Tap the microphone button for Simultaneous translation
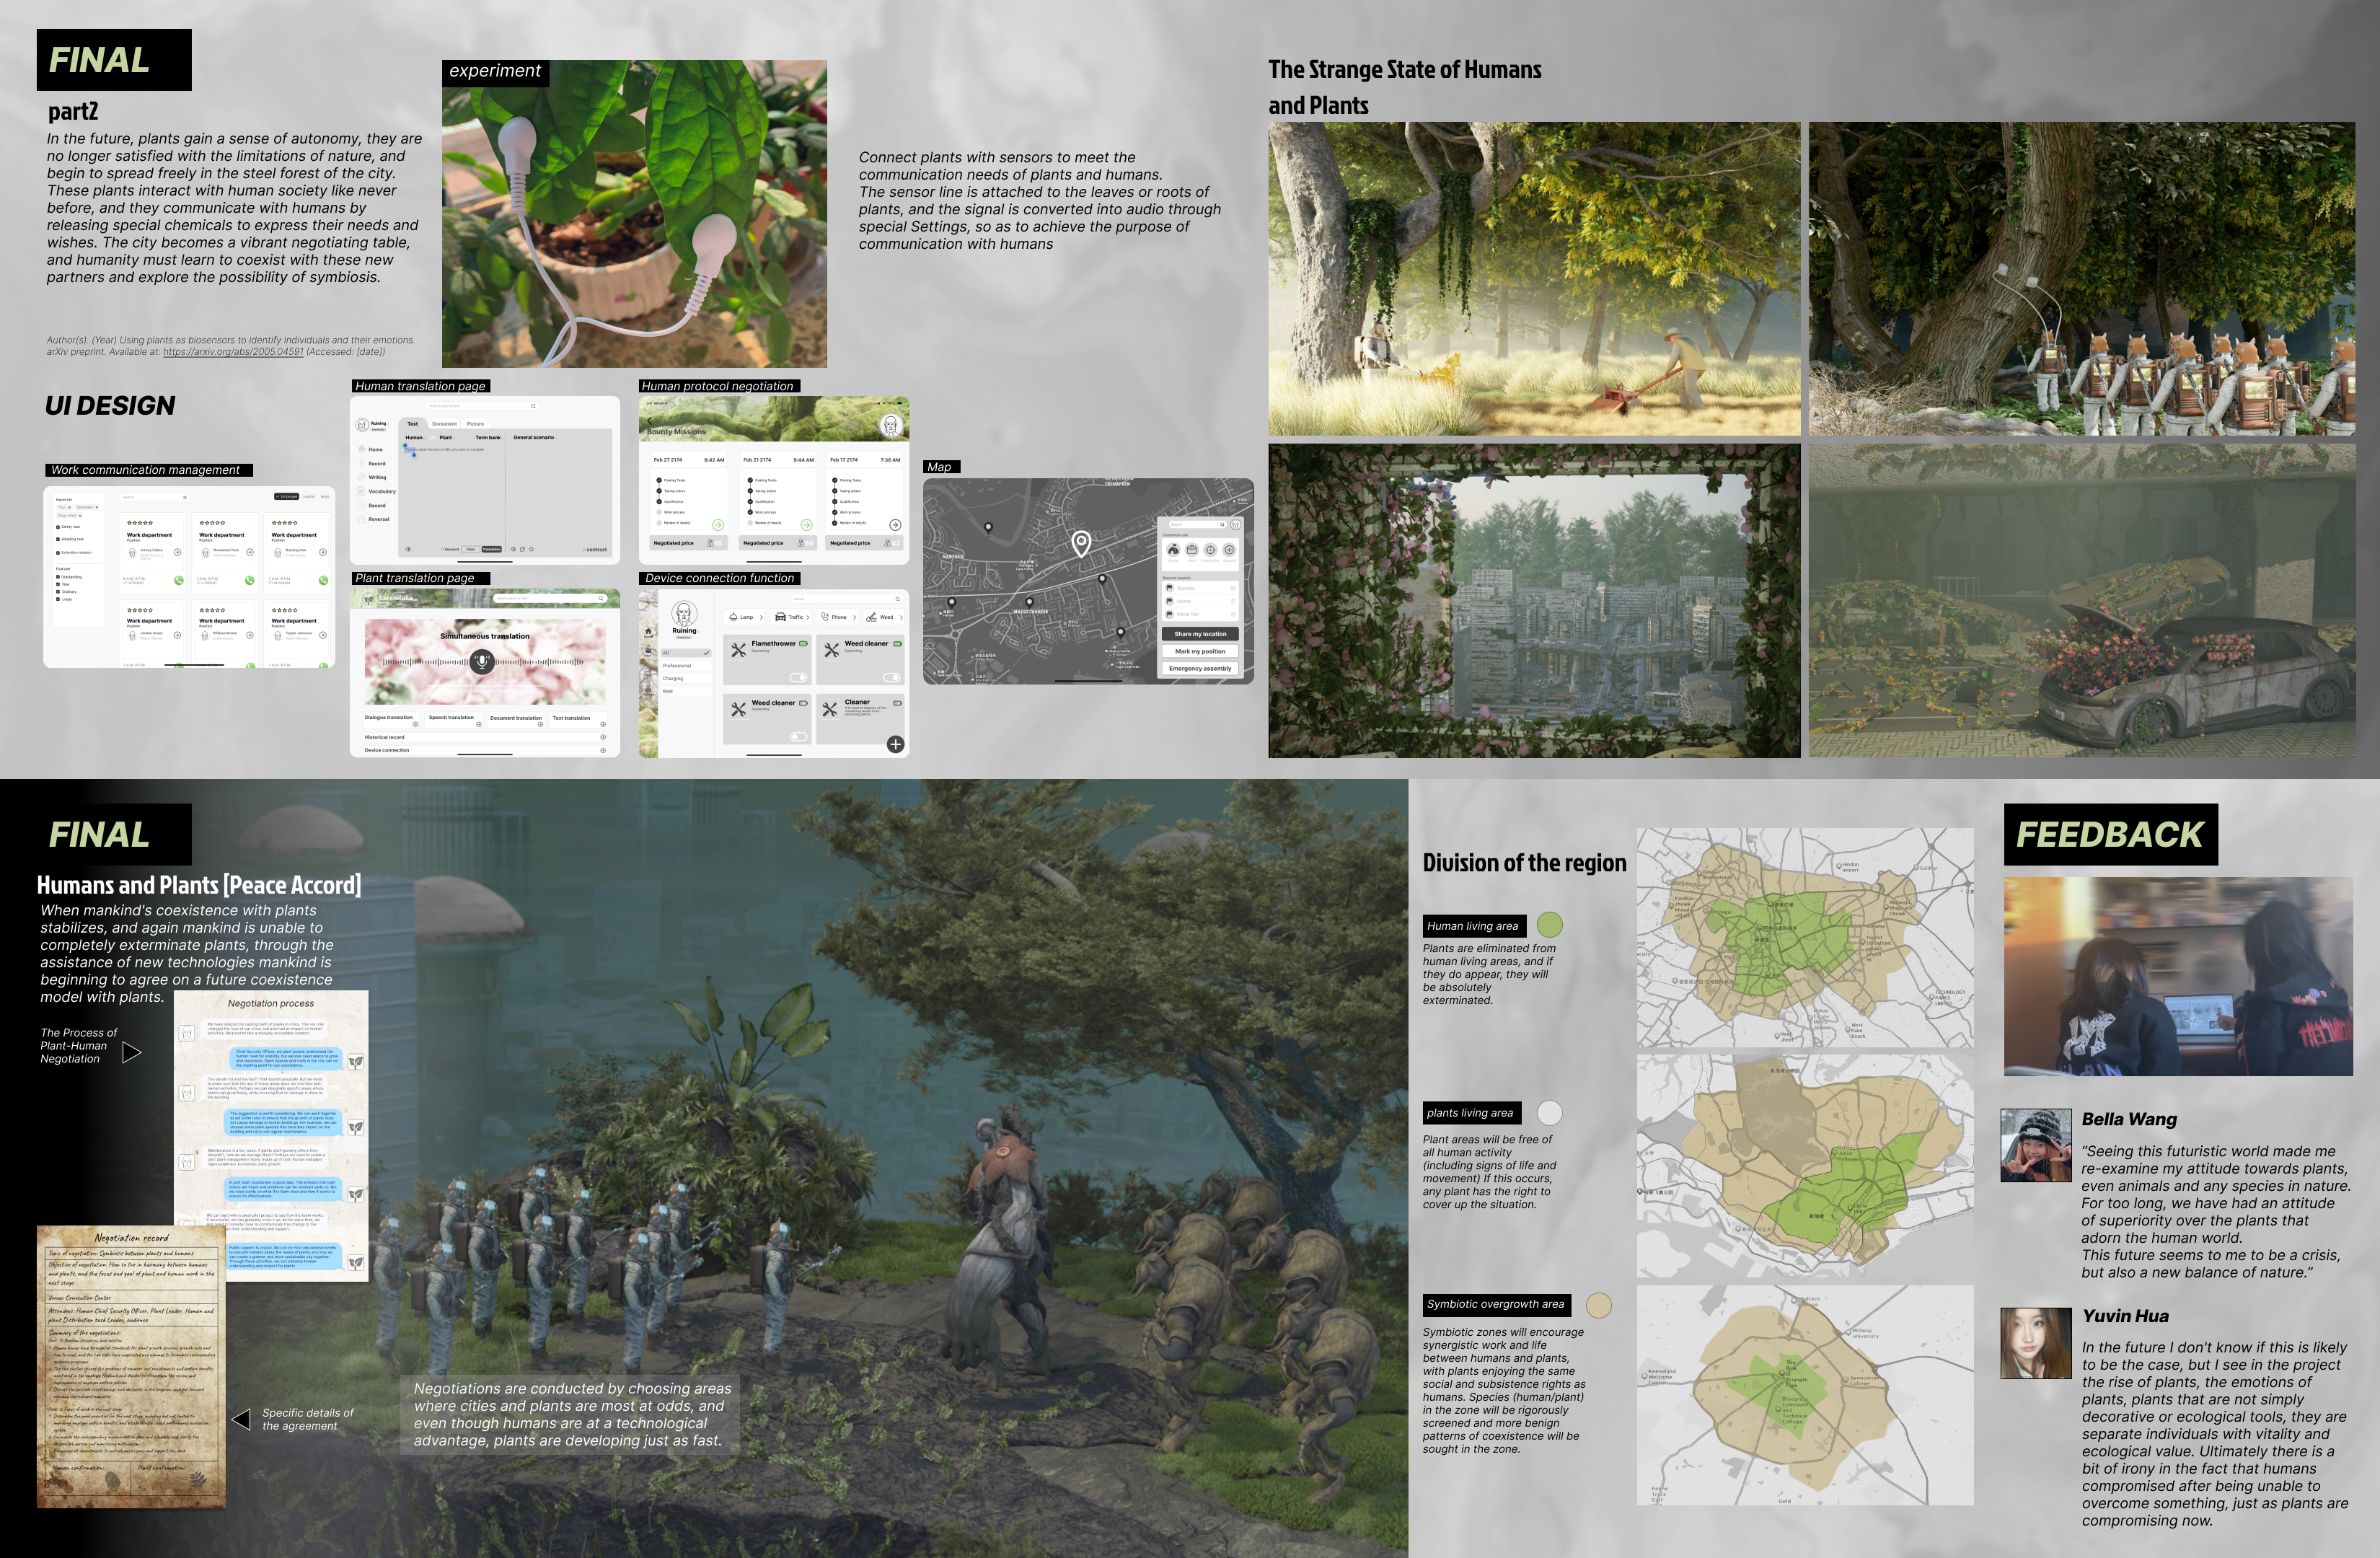 (x=482, y=661)
